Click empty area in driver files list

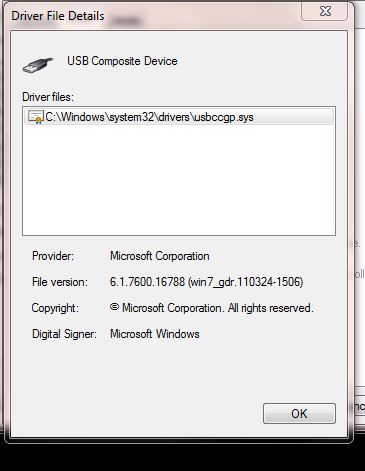[179, 180]
